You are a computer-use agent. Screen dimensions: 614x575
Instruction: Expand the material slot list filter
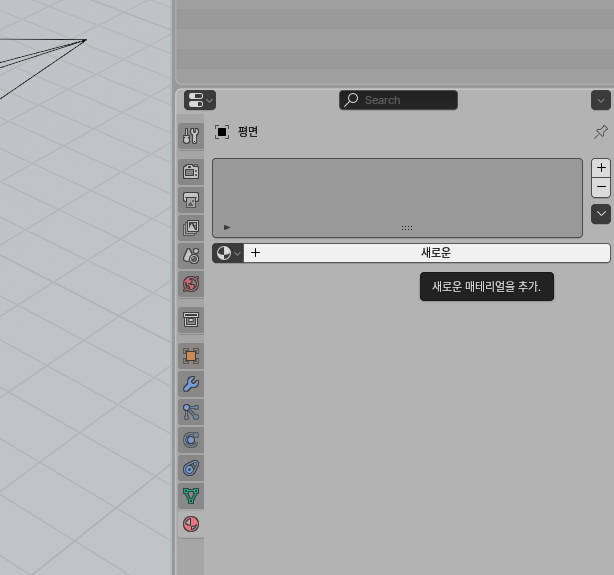(227, 227)
